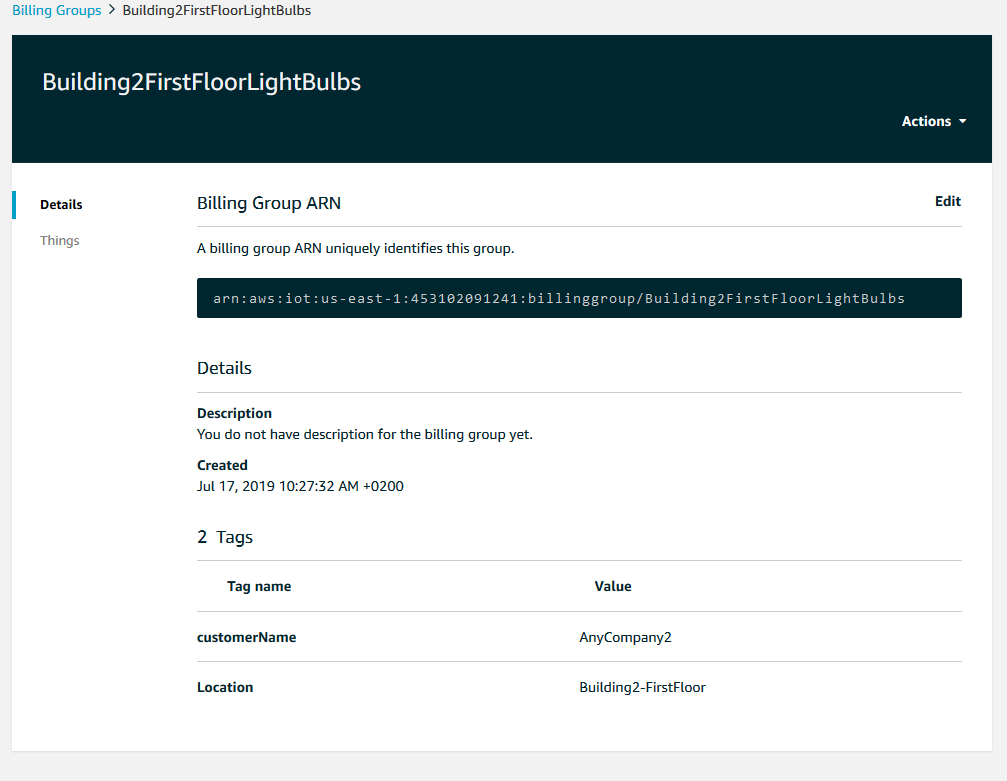Select the Location tag row
1007x781 pixels.
[x=225, y=687]
